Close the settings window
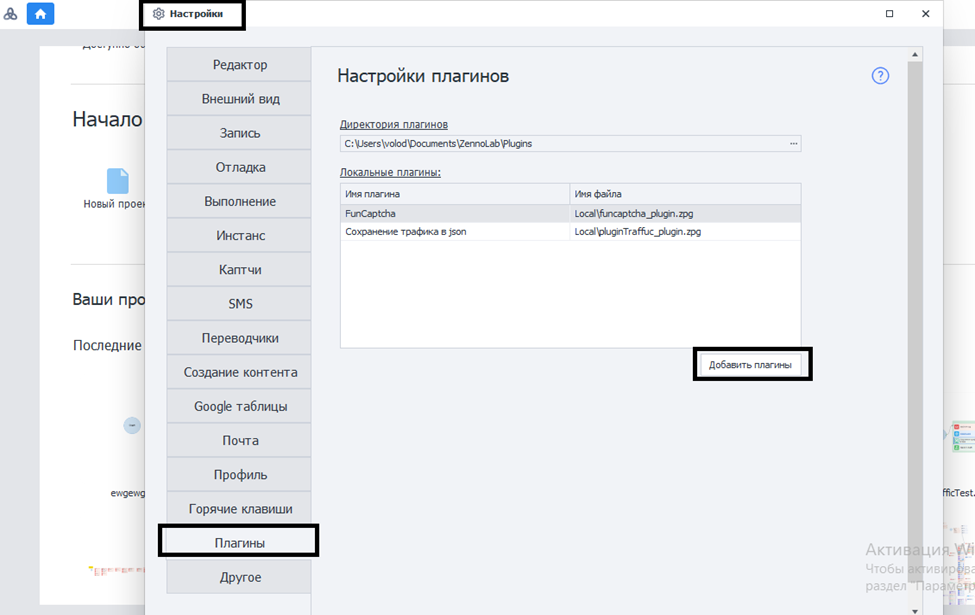The image size is (975, 615). 925,14
